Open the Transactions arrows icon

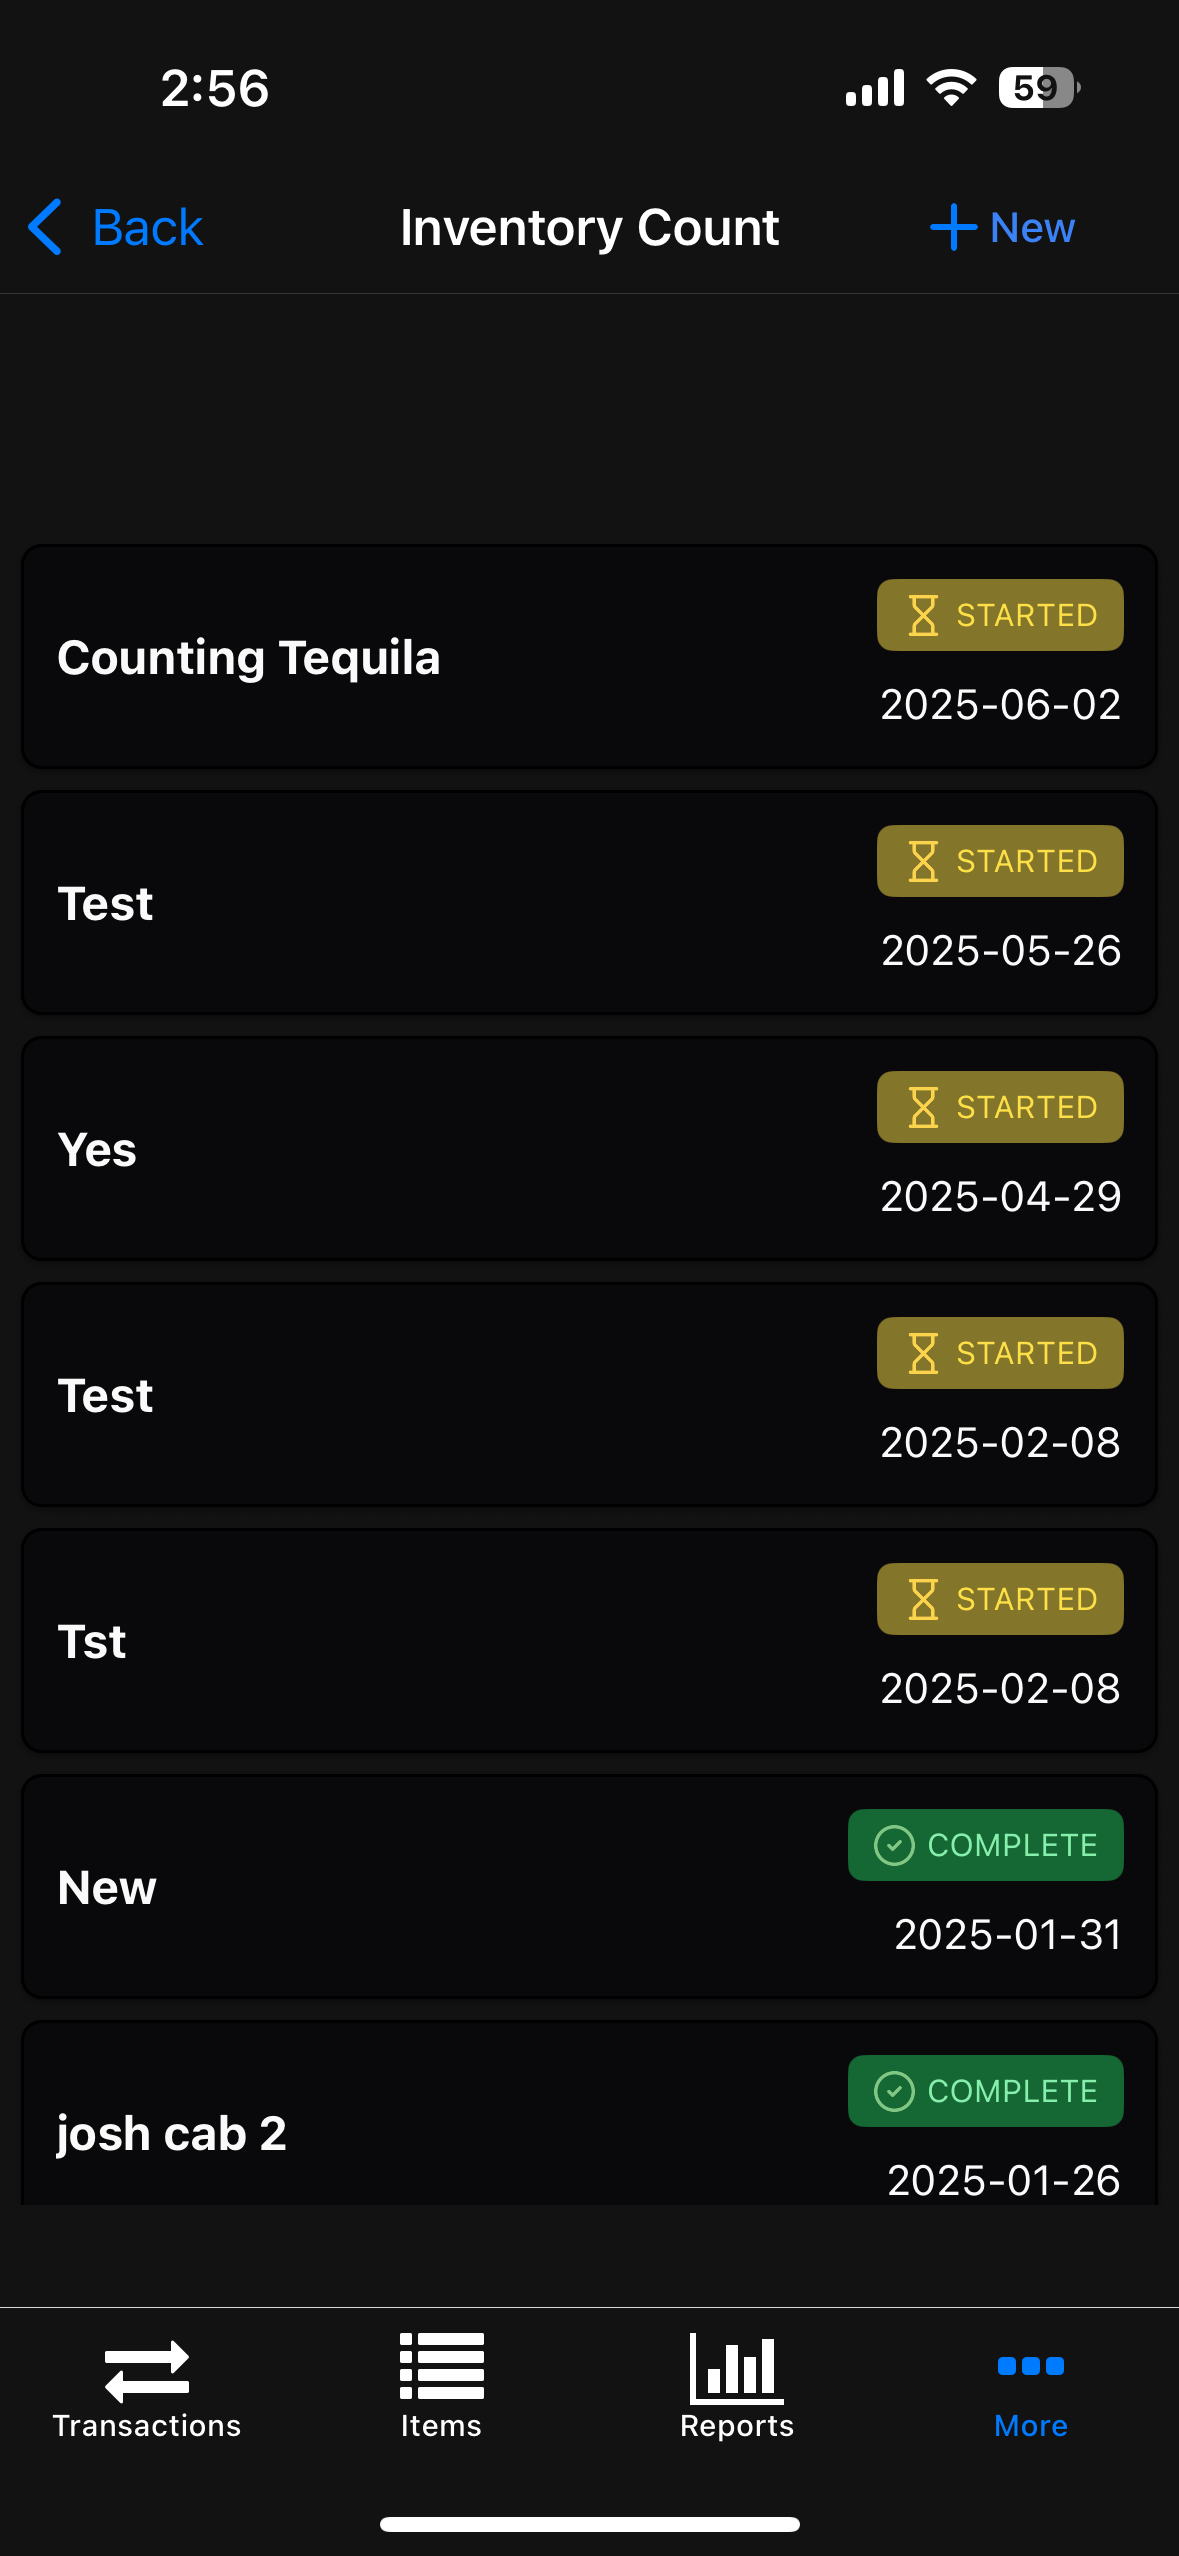147,2370
